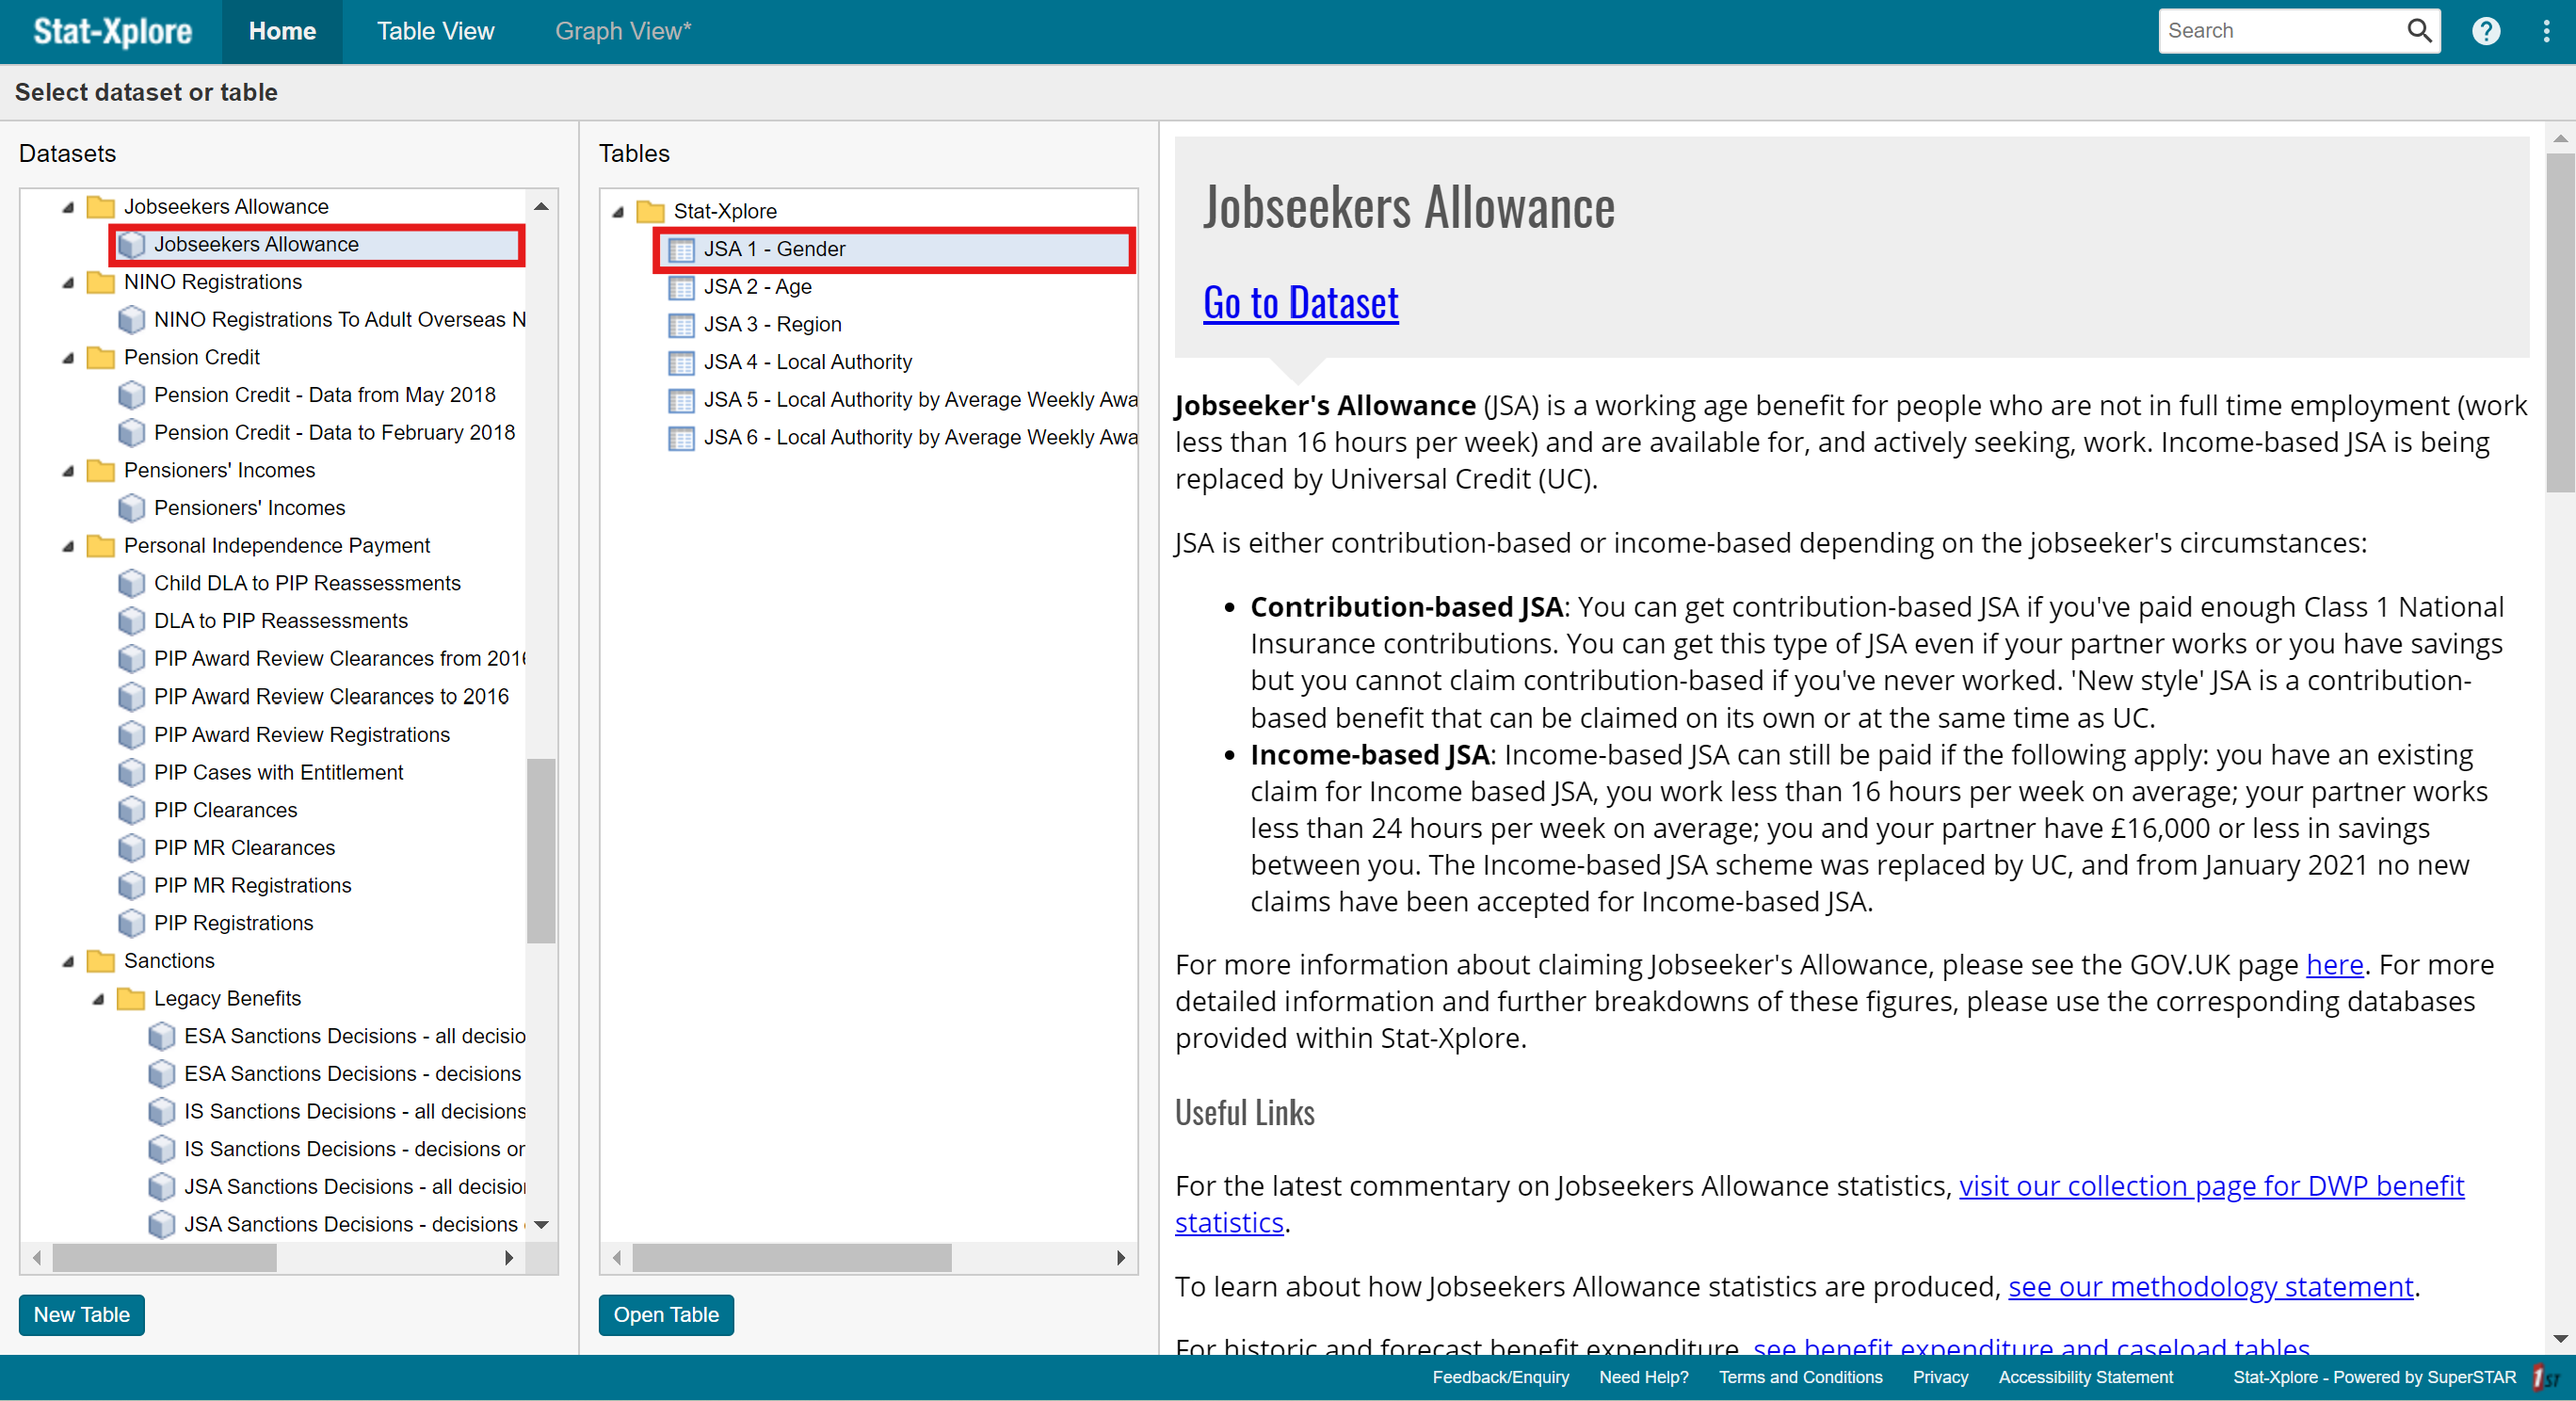Viewport: 2576px width, 1401px height.
Task: Click the Stat-Xplore logo
Action: tap(112, 31)
